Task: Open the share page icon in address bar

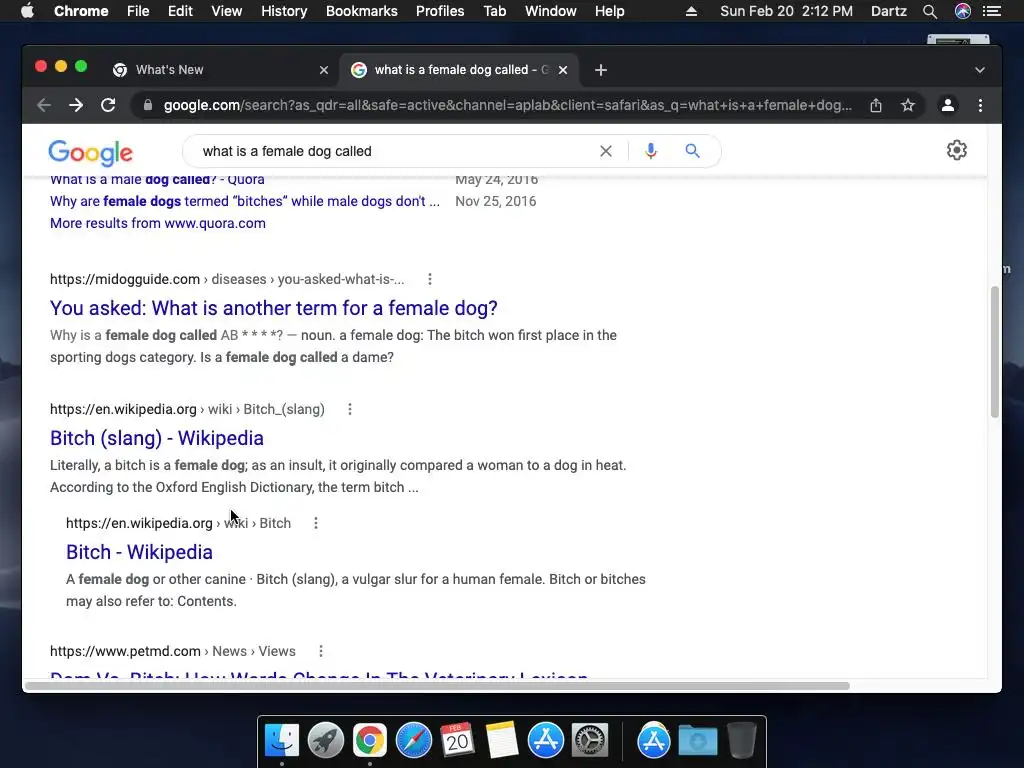Action: point(876,105)
